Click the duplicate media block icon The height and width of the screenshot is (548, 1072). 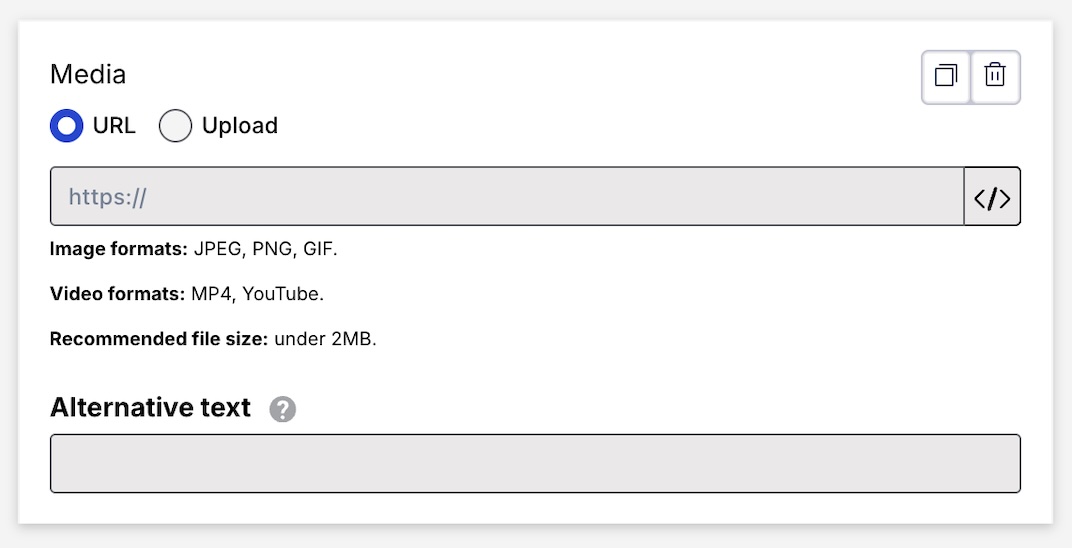946,77
